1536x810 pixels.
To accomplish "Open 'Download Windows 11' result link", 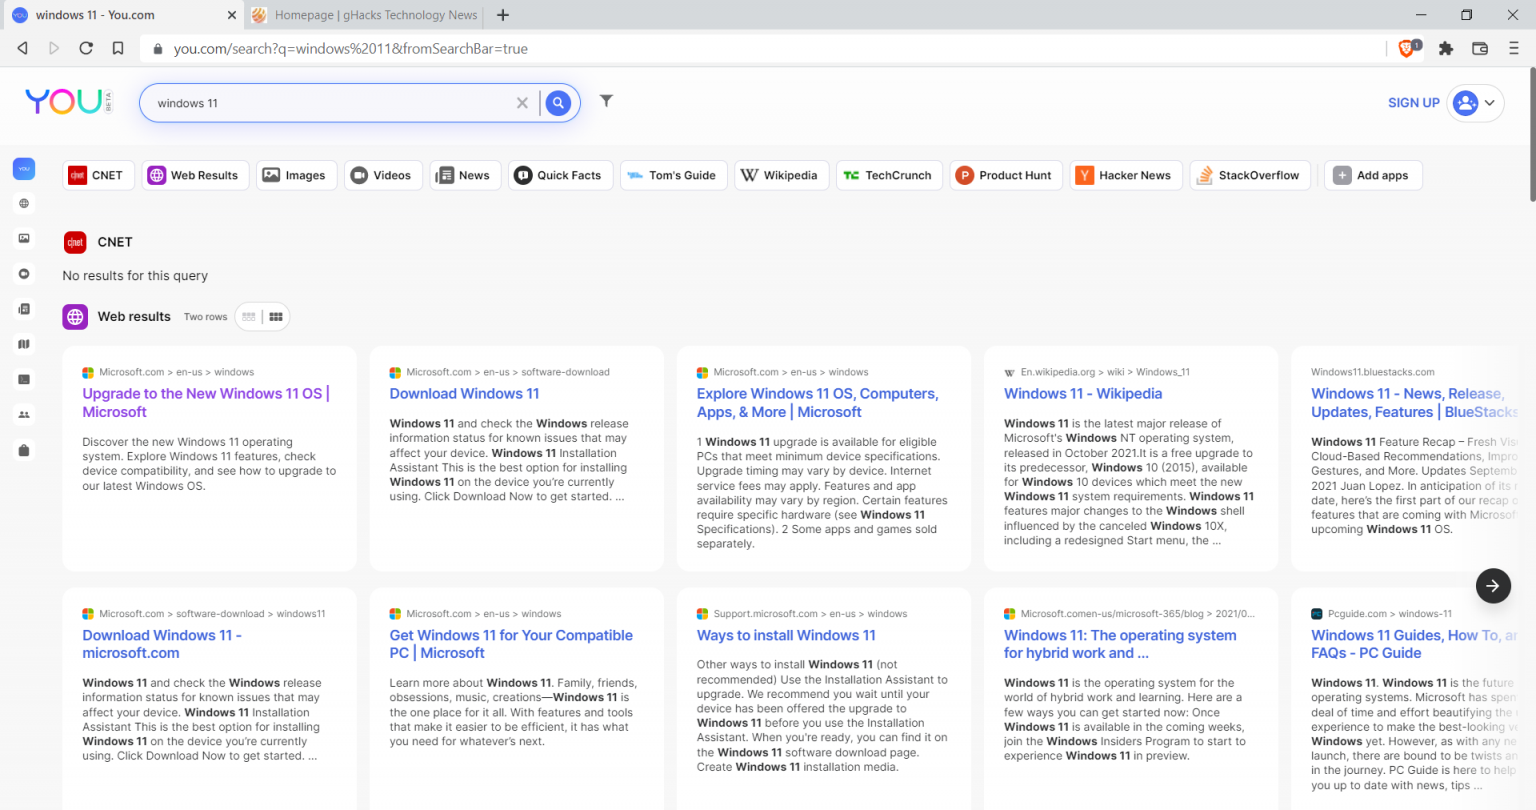I will 464,394.
